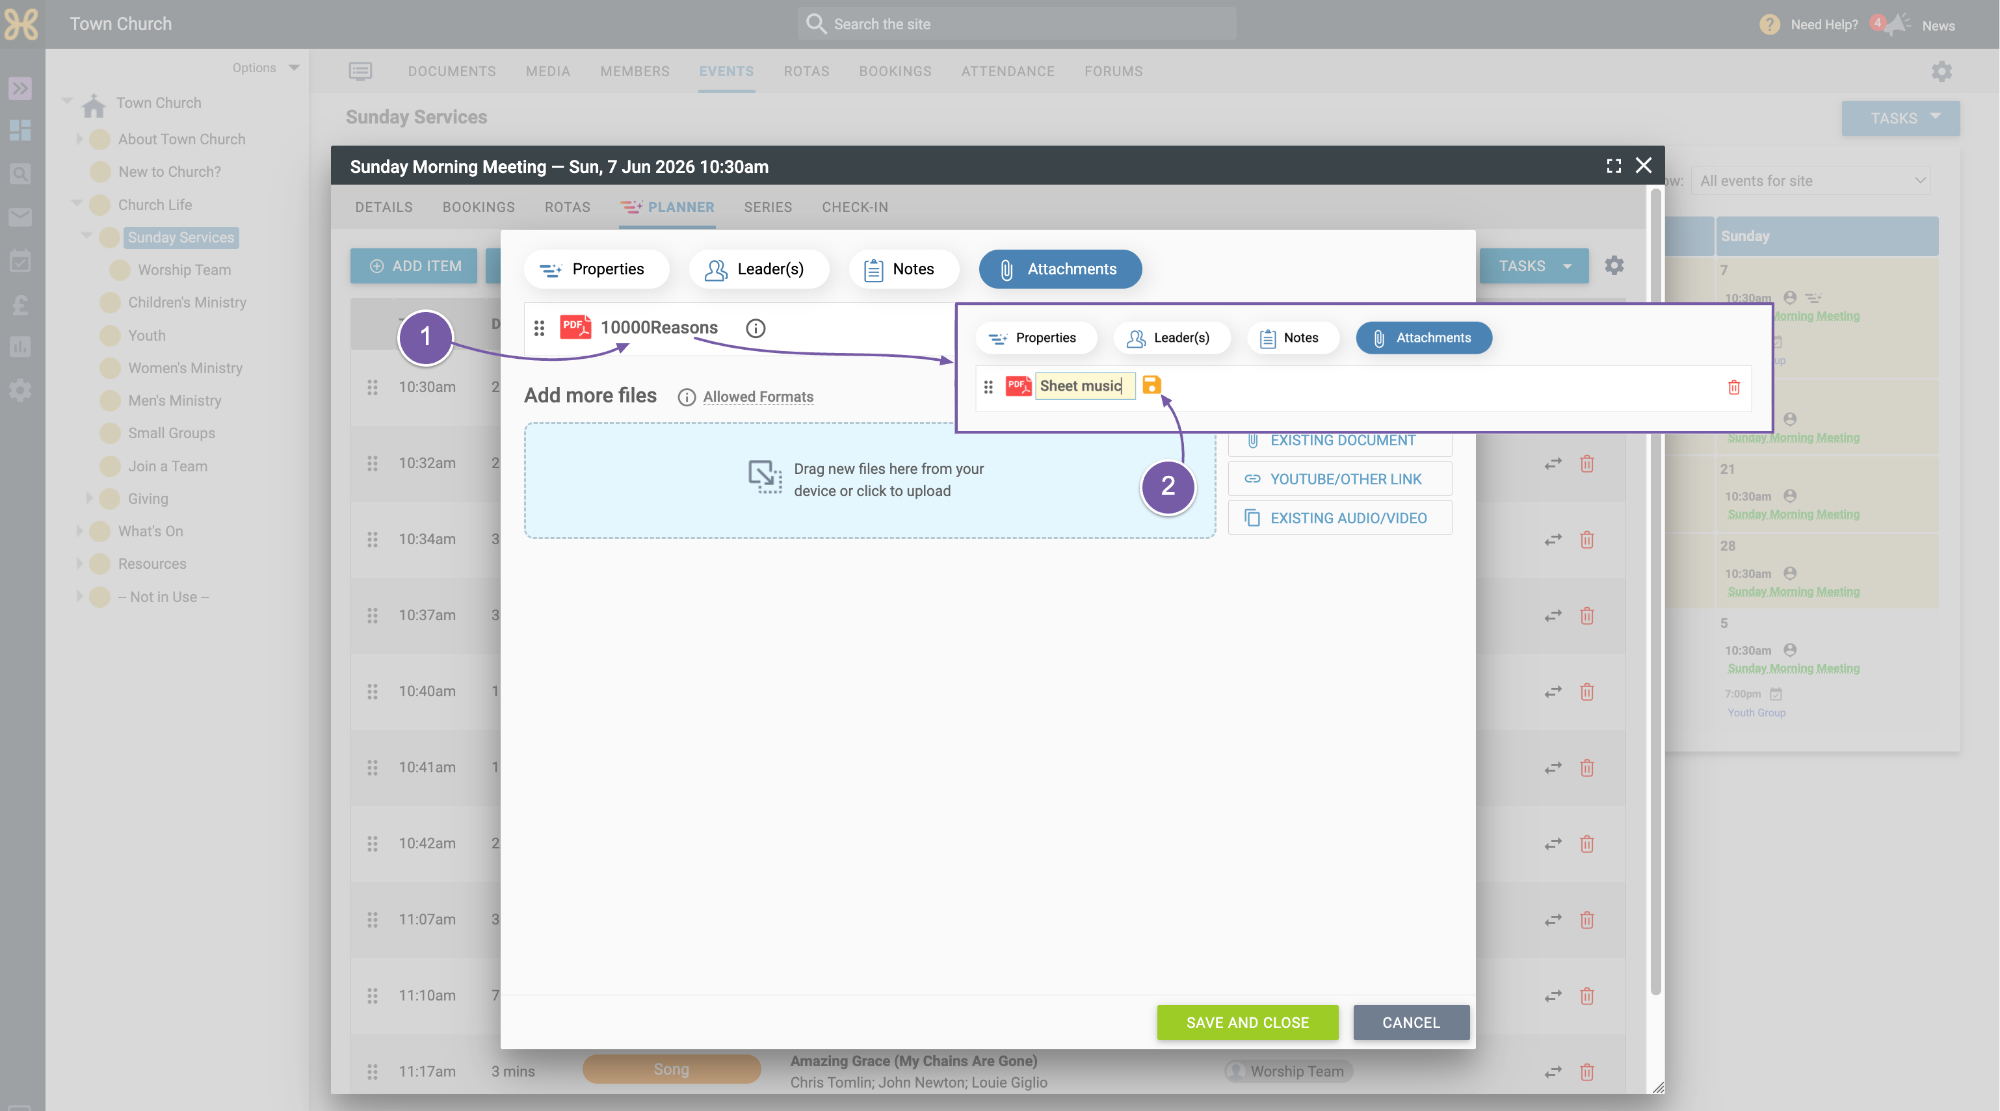
Task: Open the dashboard icon in left sidebar
Action: [x=20, y=130]
